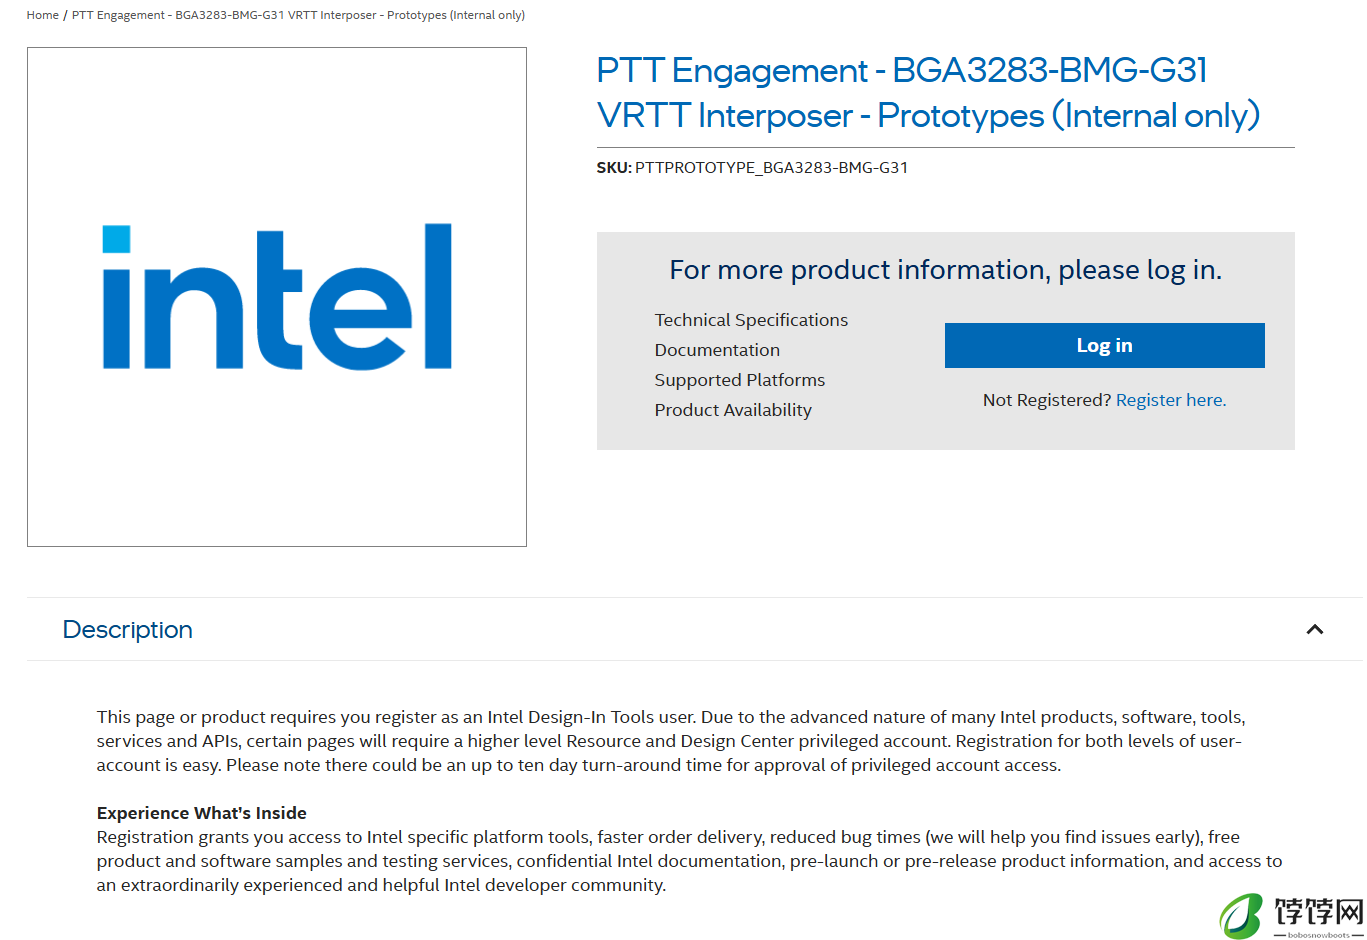Image resolution: width=1367 pixels, height=940 pixels.
Task: Open the Home breadcrumb link
Action: pos(43,15)
